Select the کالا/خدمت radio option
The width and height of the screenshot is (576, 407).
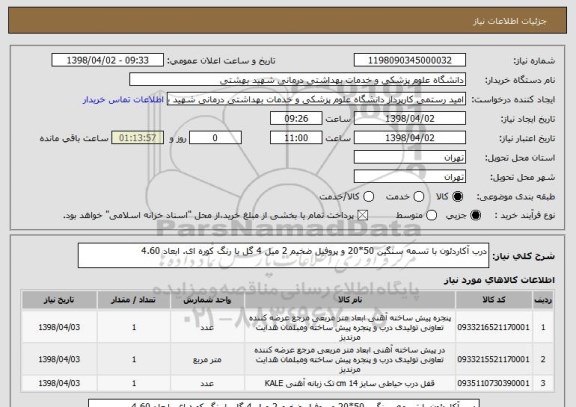click(x=368, y=197)
